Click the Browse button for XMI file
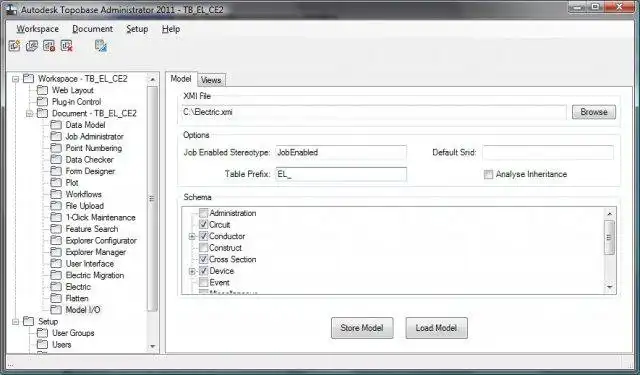The width and height of the screenshot is (640, 375). point(594,112)
